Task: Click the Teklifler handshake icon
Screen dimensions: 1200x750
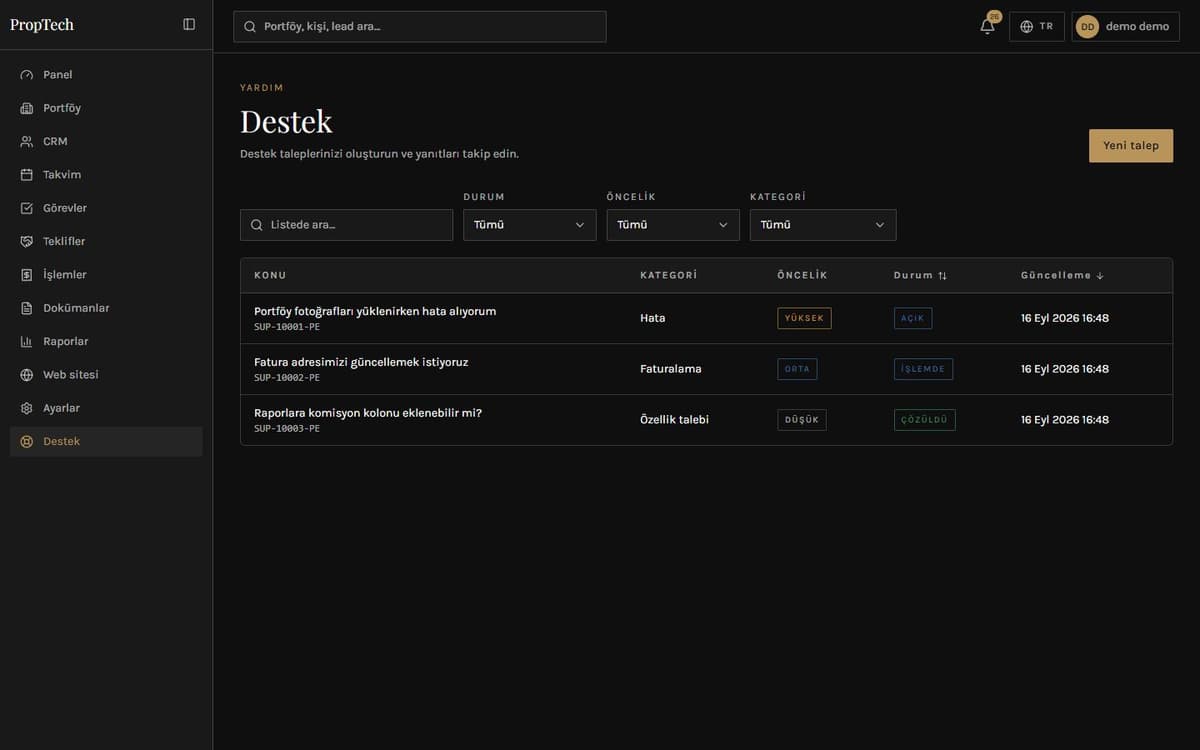Action: tap(27, 242)
